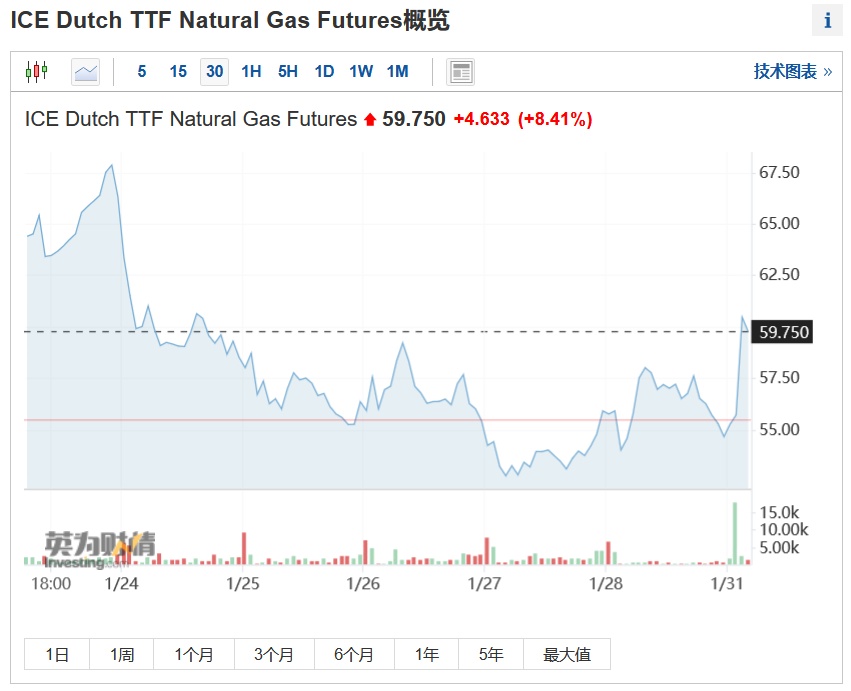The image size is (851, 691).
Task: Click the red up-arrow price indicator
Action: [370, 120]
